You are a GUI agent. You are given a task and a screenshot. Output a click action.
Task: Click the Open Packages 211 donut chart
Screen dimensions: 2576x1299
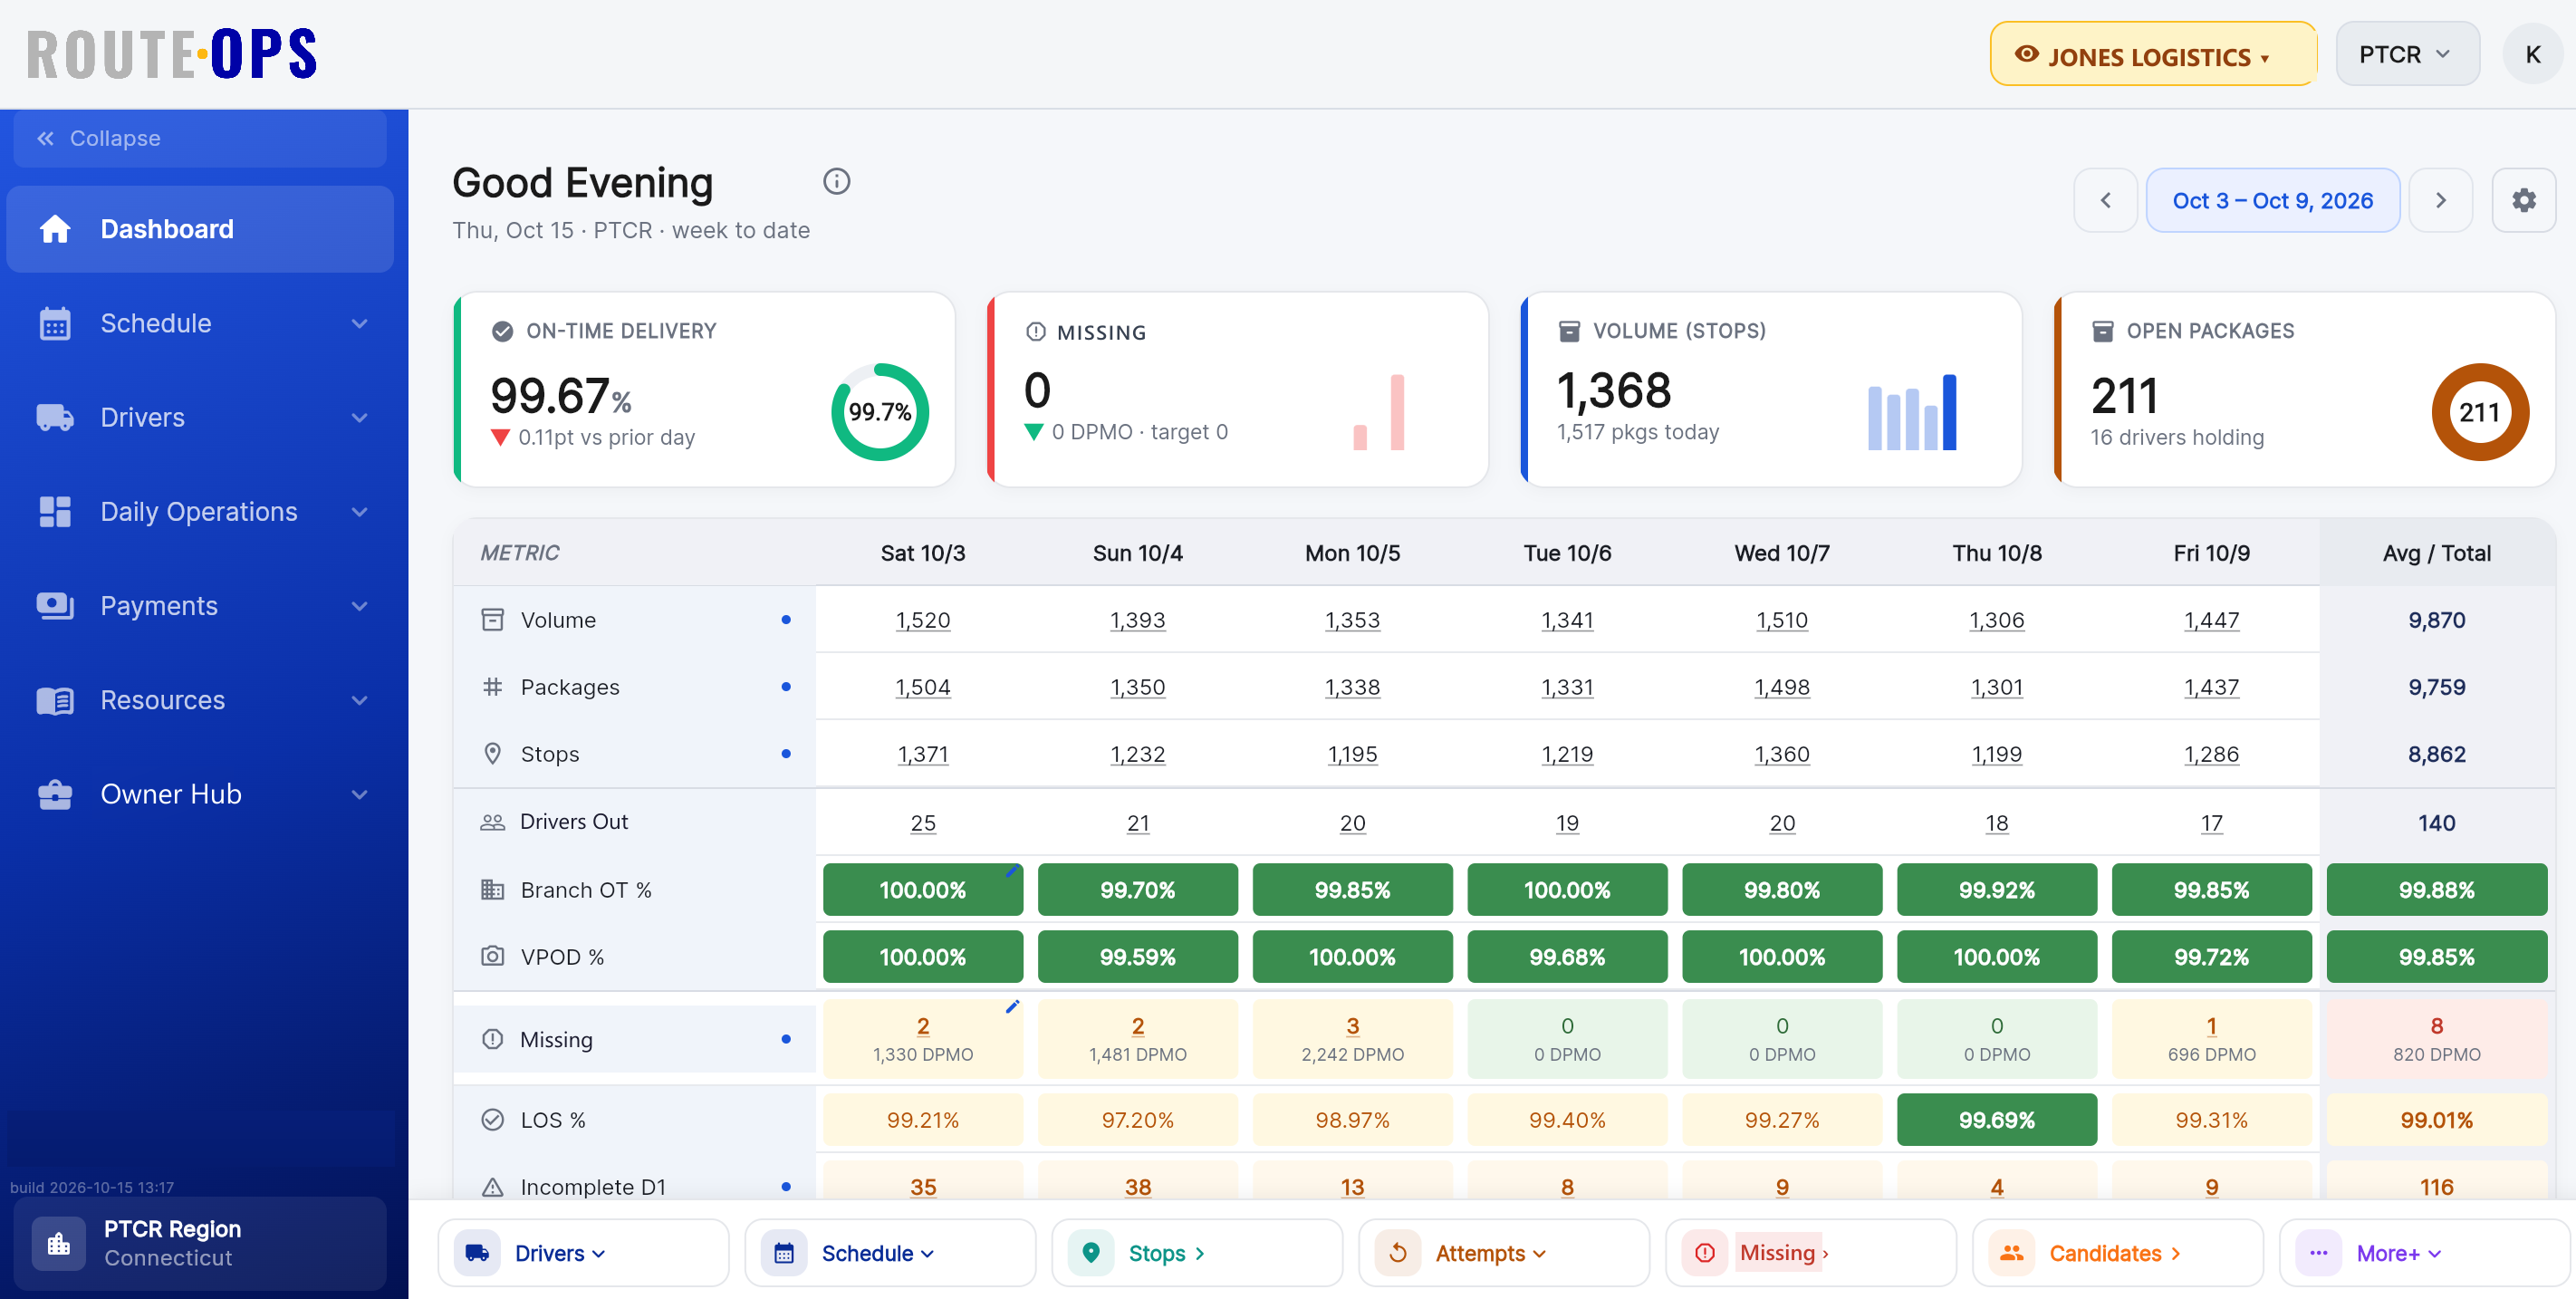click(x=2479, y=412)
